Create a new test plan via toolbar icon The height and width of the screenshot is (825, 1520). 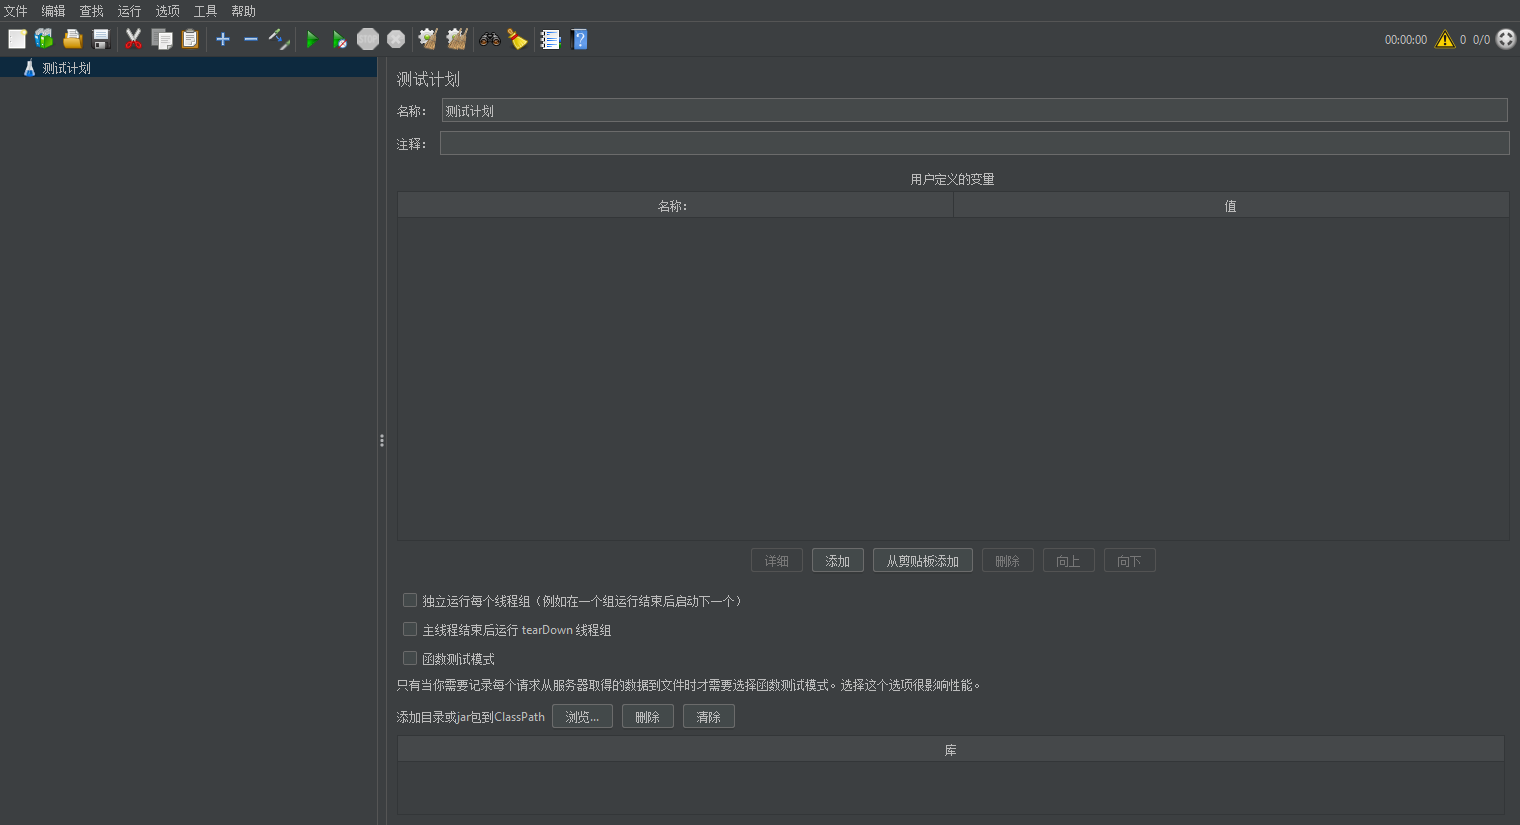(x=17, y=39)
